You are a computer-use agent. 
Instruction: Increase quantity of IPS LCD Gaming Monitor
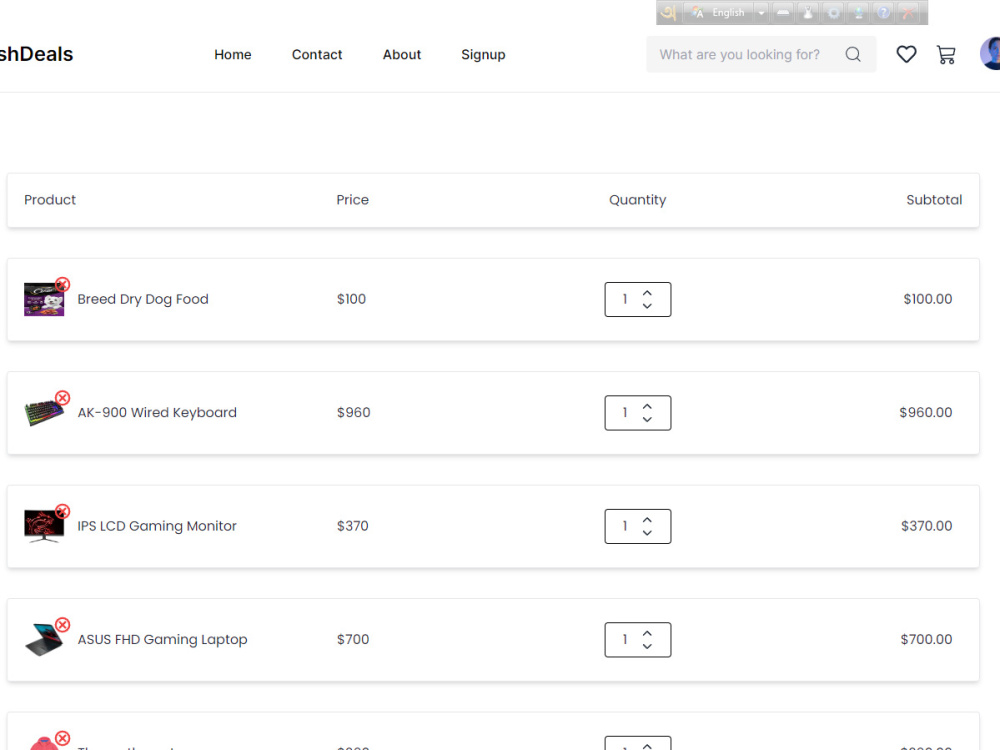point(647,520)
